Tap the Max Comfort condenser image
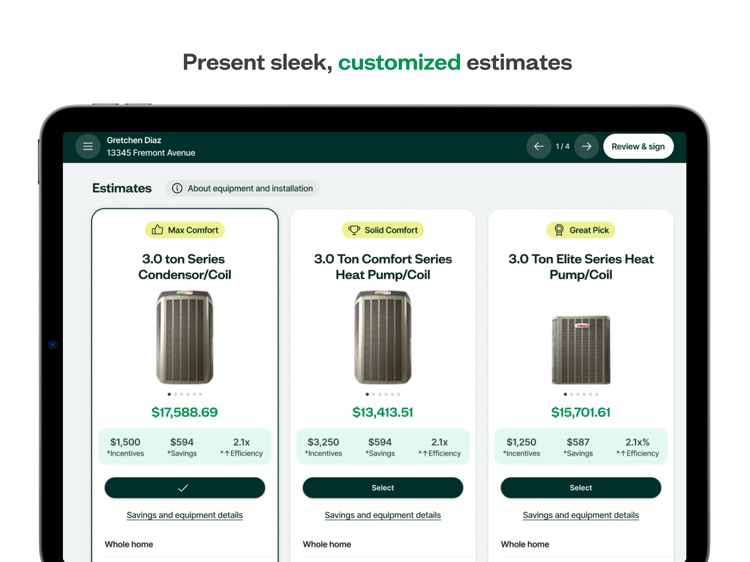Image resolution: width=750 pixels, height=562 pixels. (184, 337)
